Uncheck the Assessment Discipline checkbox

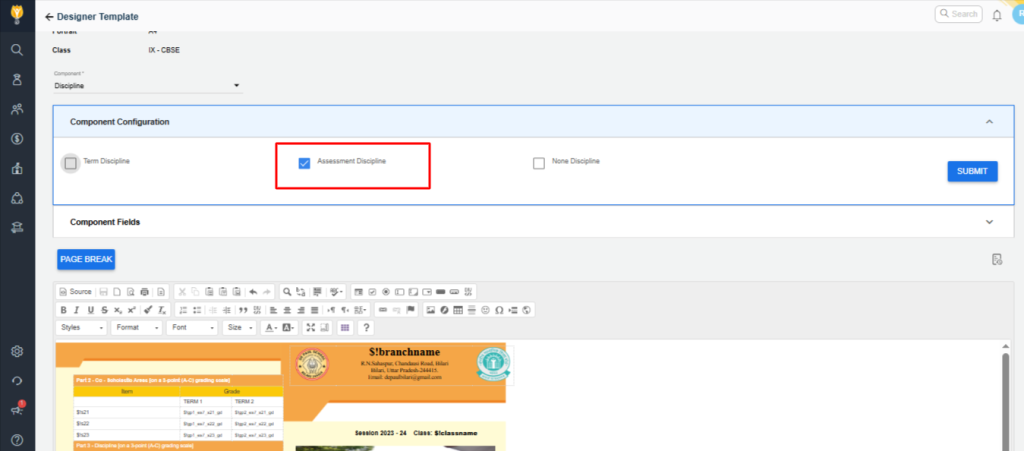click(x=304, y=163)
